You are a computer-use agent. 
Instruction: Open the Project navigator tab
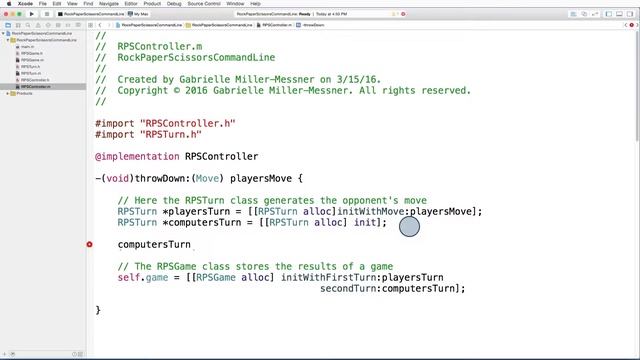pos(8,25)
